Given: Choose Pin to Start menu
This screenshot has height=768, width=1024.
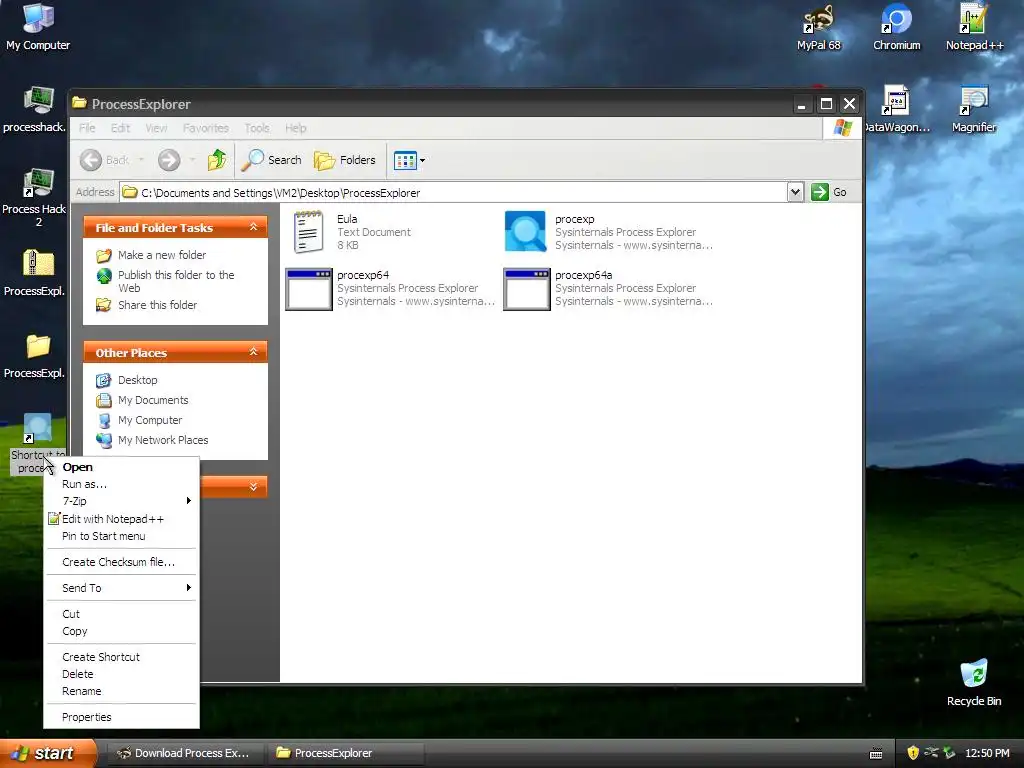Looking at the screenshot, I should tap(121, 536).
